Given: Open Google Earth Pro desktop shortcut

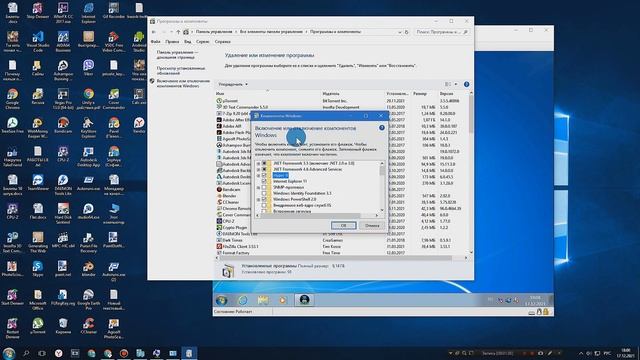Looking at the screenshot, I should pos(88,299).
